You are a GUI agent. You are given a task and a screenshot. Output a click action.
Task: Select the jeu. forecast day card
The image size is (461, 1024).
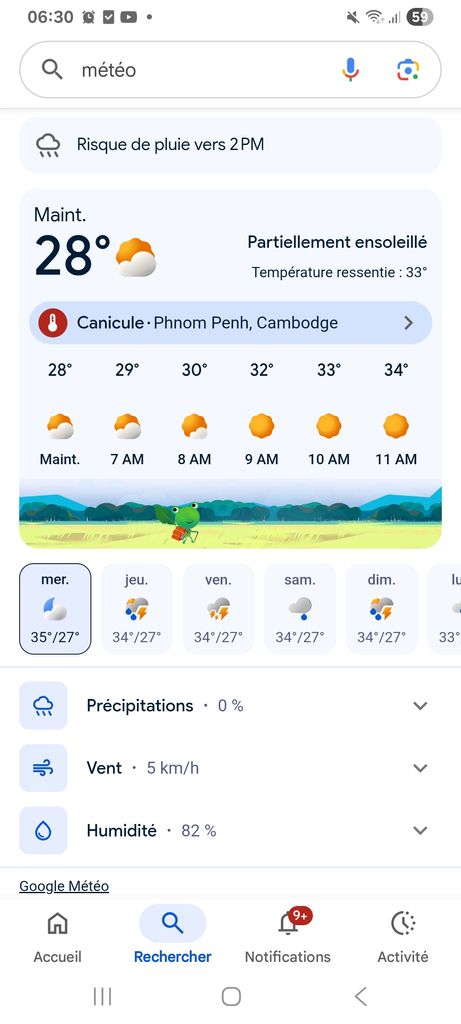(x=136, y=609)
